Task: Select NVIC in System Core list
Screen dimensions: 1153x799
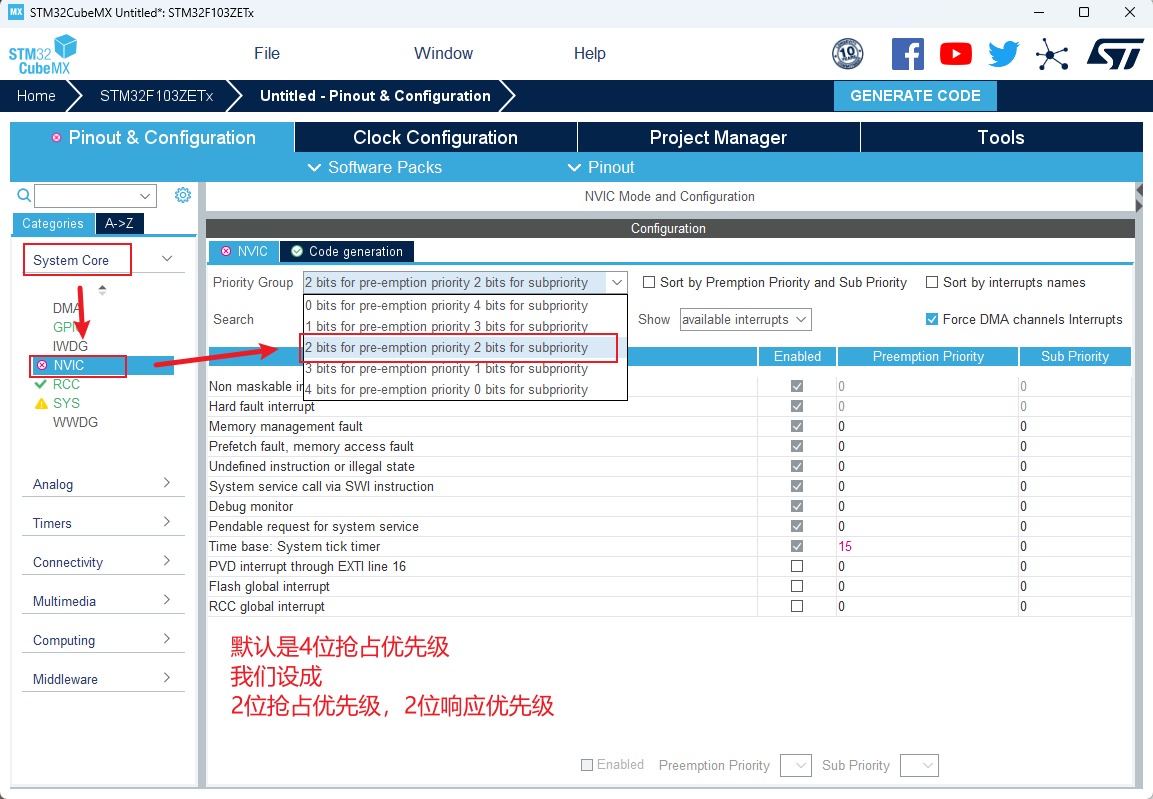Action: 68,365
